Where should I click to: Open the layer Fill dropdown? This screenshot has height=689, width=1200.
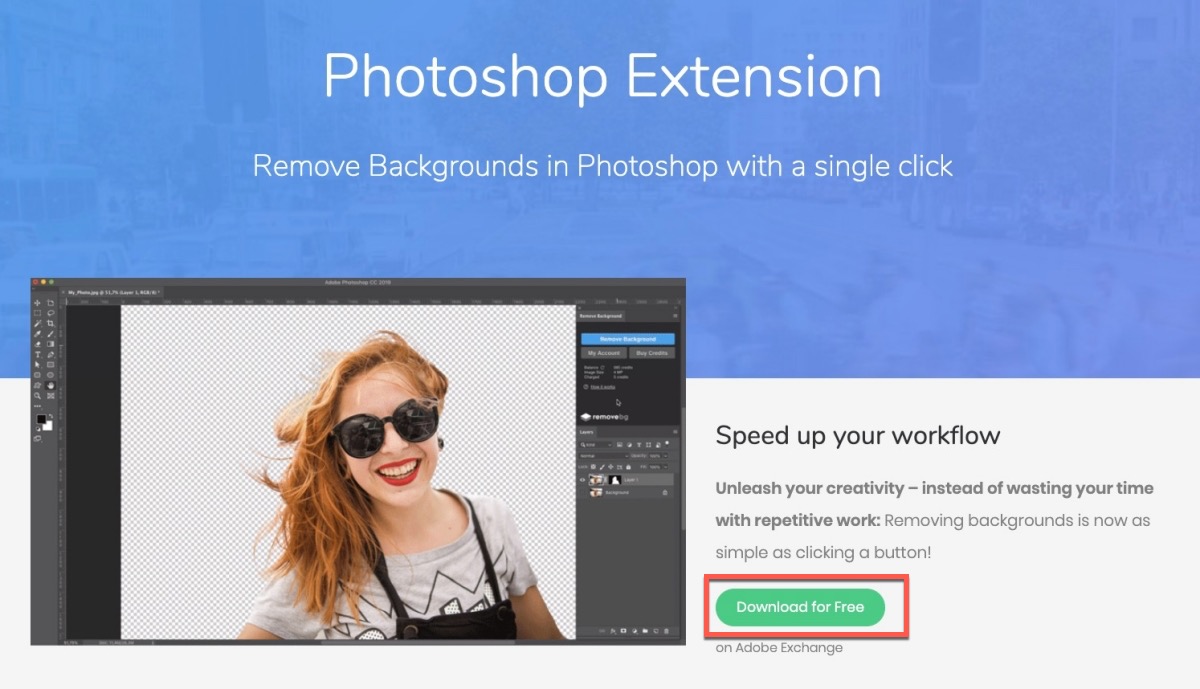tap(665, 467)
